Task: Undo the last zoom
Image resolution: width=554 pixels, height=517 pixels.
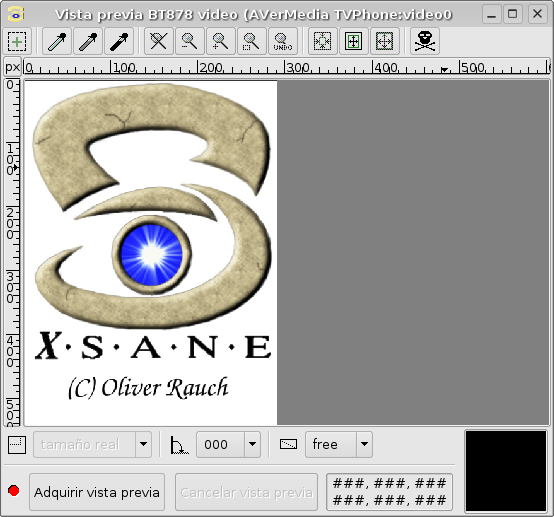Action: 283,41
